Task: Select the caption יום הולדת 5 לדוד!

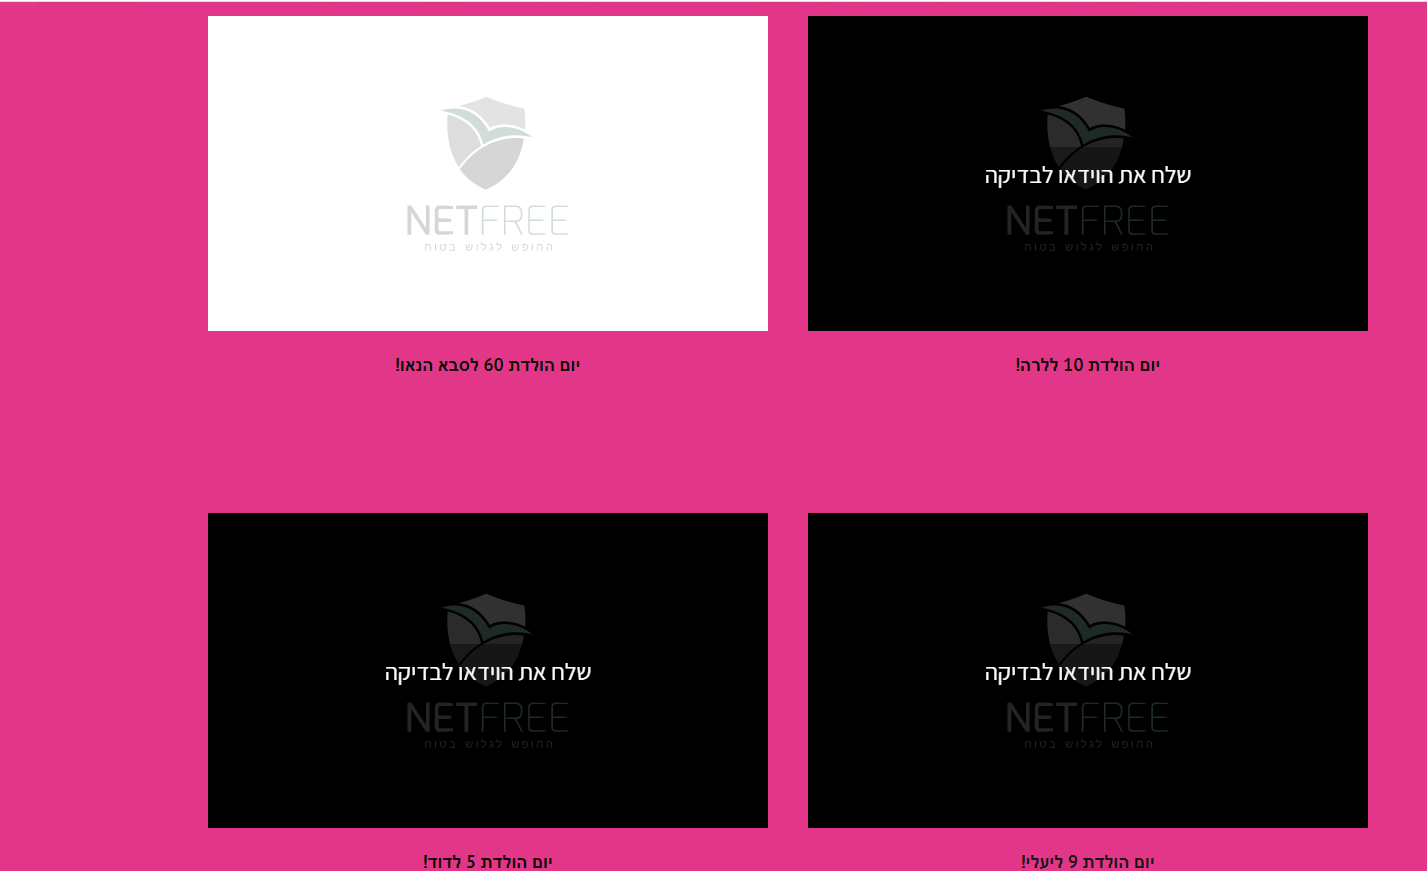Action: pyautogui.click(x=488, y=861)
